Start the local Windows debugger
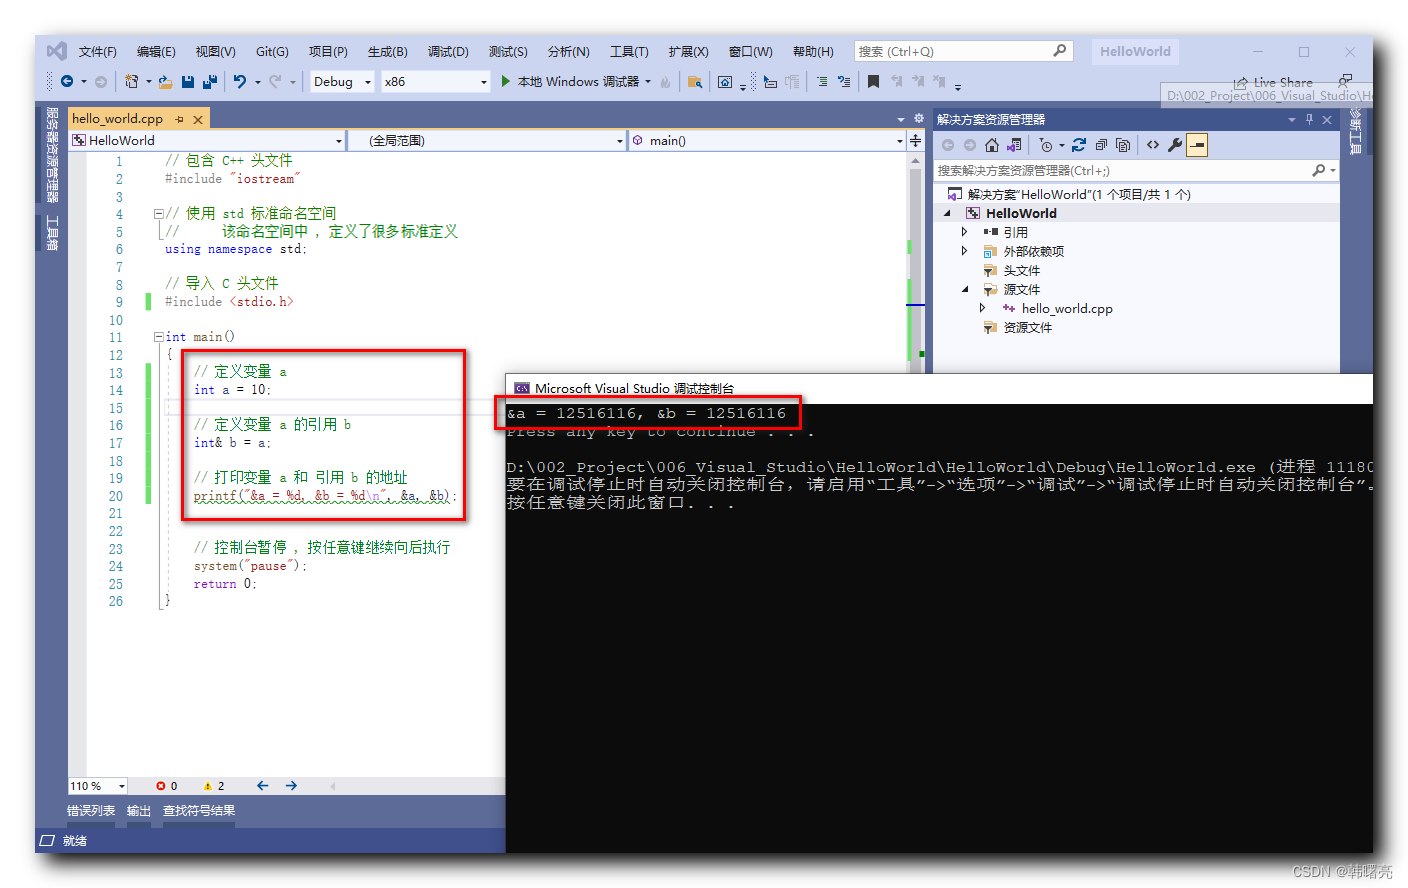Viewport: 1408px width, 888px height. pos(578,82)
